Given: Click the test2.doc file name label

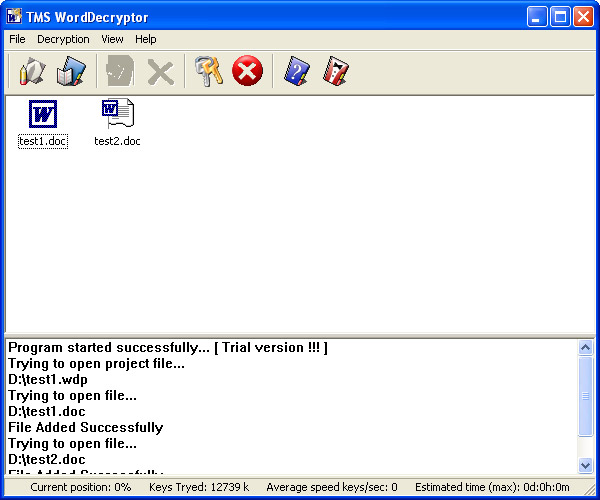Looking at the screenshot, I should point(117,141).
